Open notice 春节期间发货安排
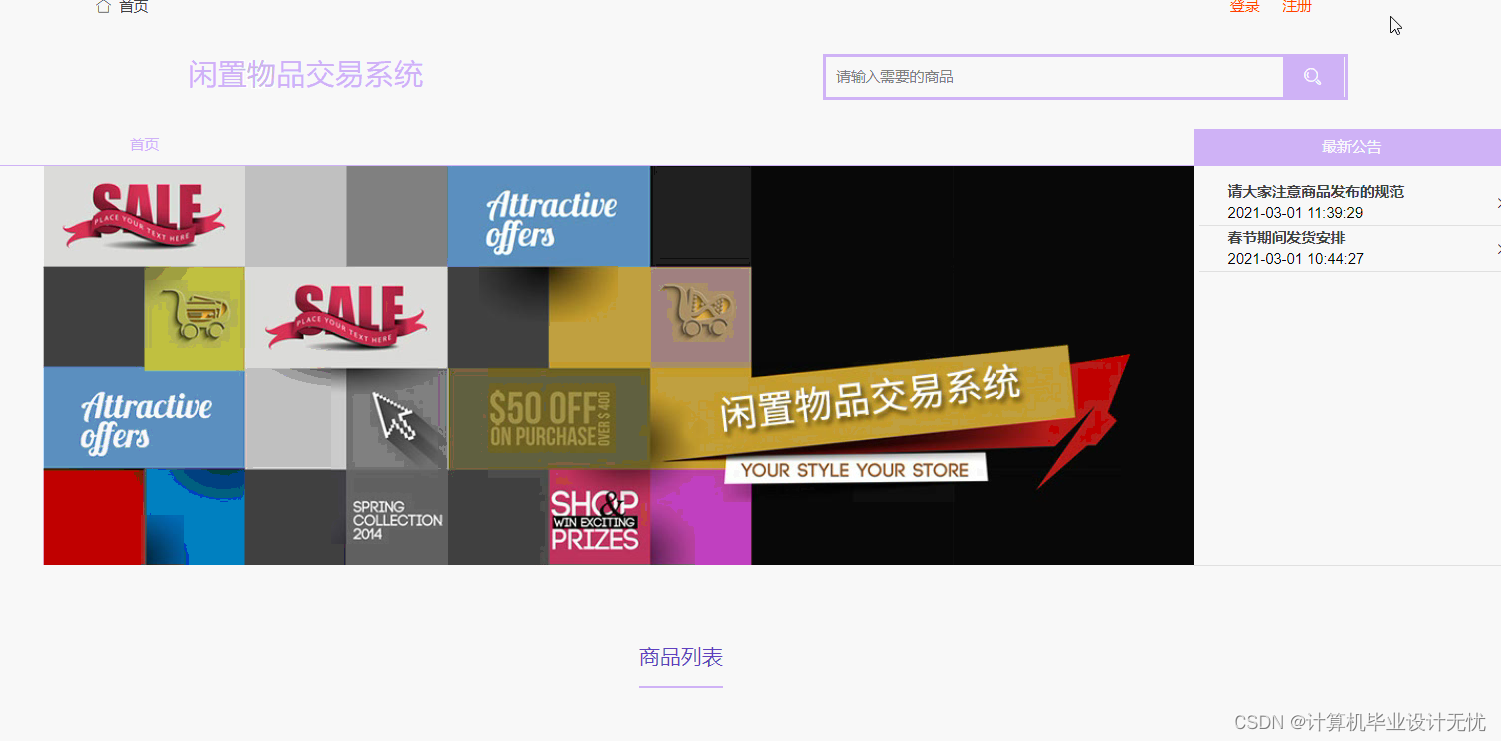 pos(1286,238)
